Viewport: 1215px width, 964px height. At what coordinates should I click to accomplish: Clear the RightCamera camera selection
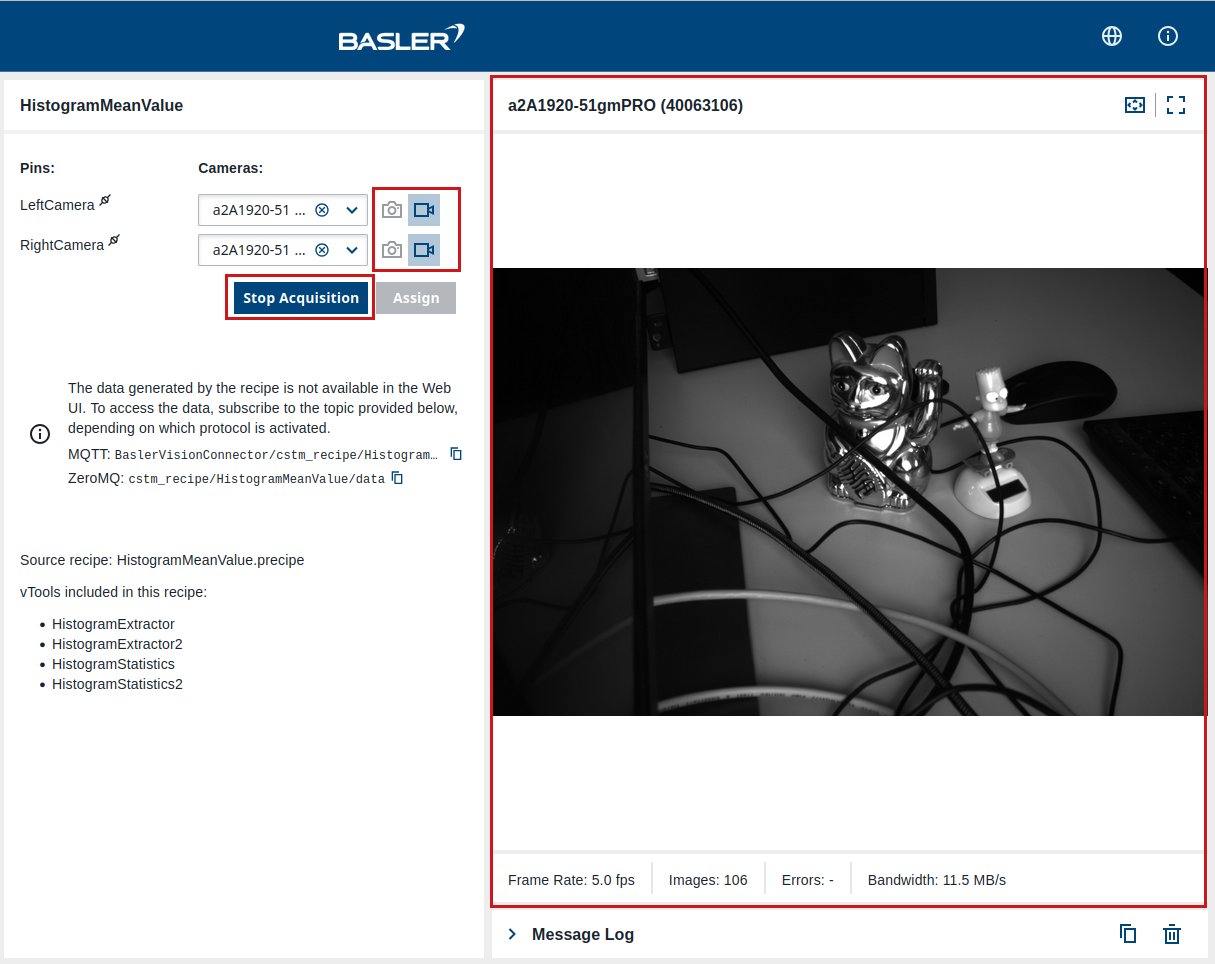pos(322,250)
